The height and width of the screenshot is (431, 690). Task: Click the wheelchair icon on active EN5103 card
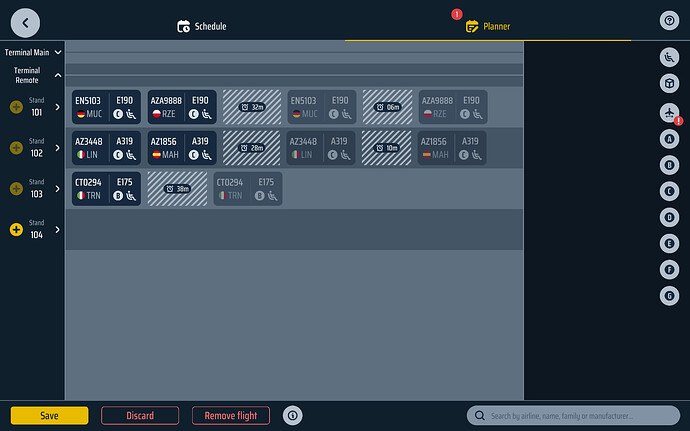pyautogui.click(x=131, y=114)
